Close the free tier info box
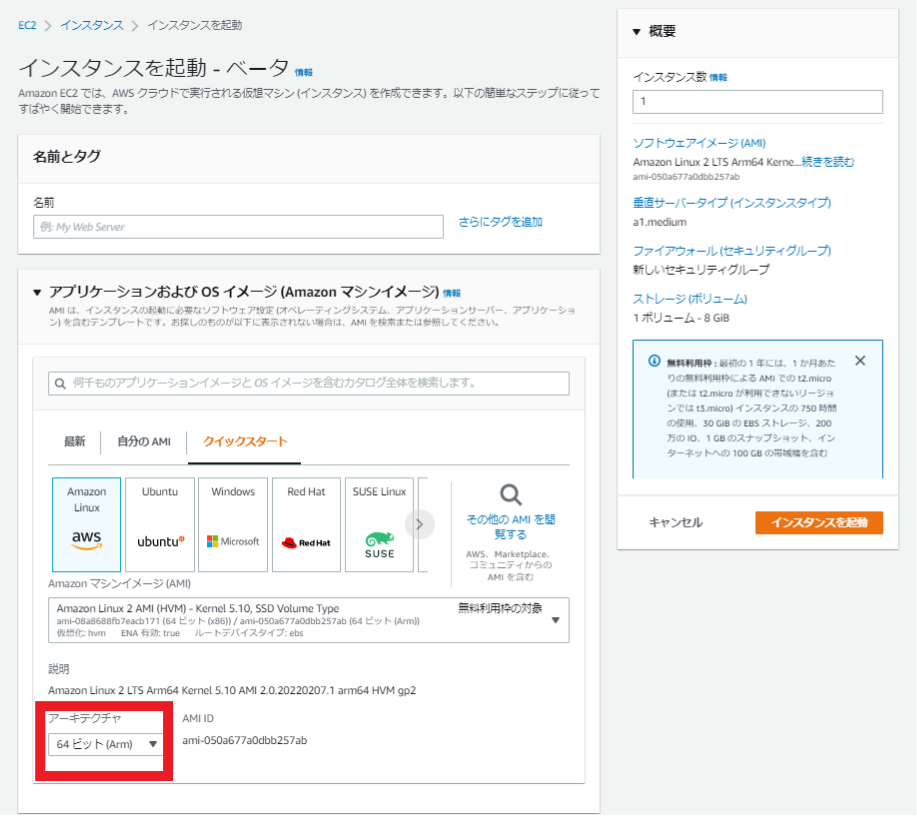This screenshot has width=917, height=816. pyautogui.click(x=860, y=361)
